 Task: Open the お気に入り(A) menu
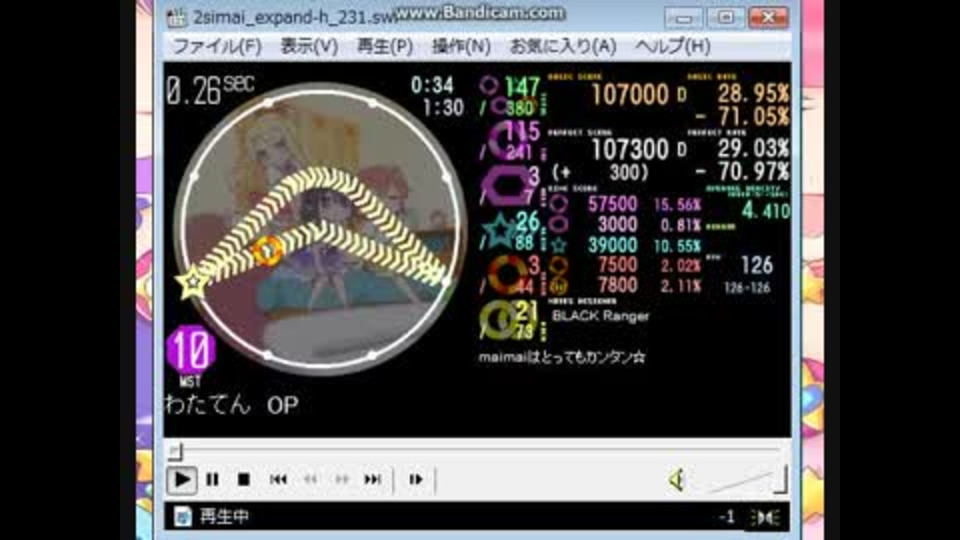coord(563,47)
